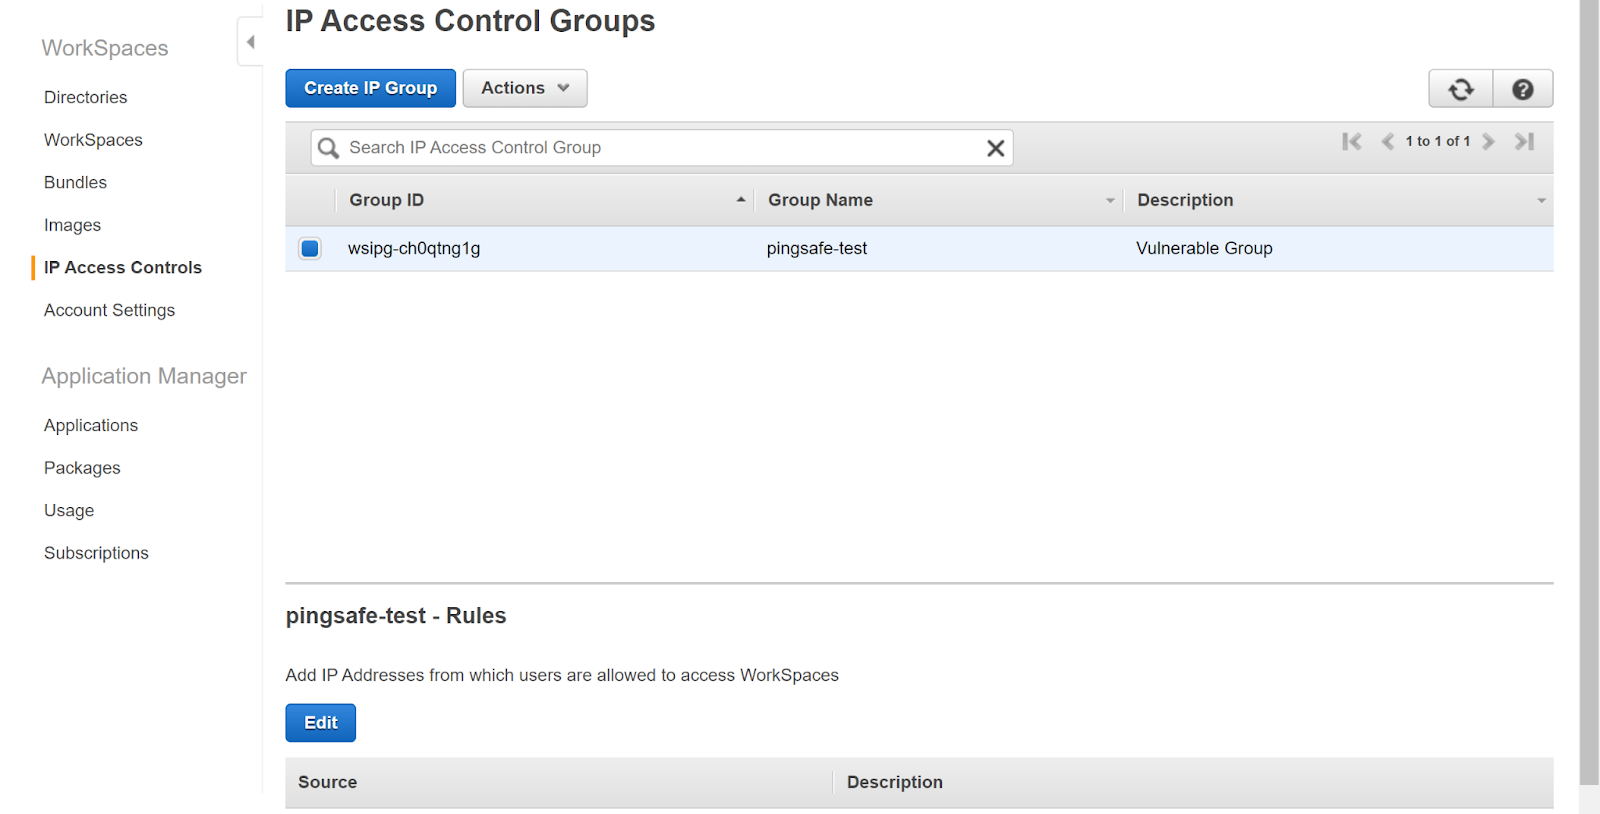Open Bundles in the sidebar
The width and height of the screenshot is (1600, 814).
pos(75,182)
